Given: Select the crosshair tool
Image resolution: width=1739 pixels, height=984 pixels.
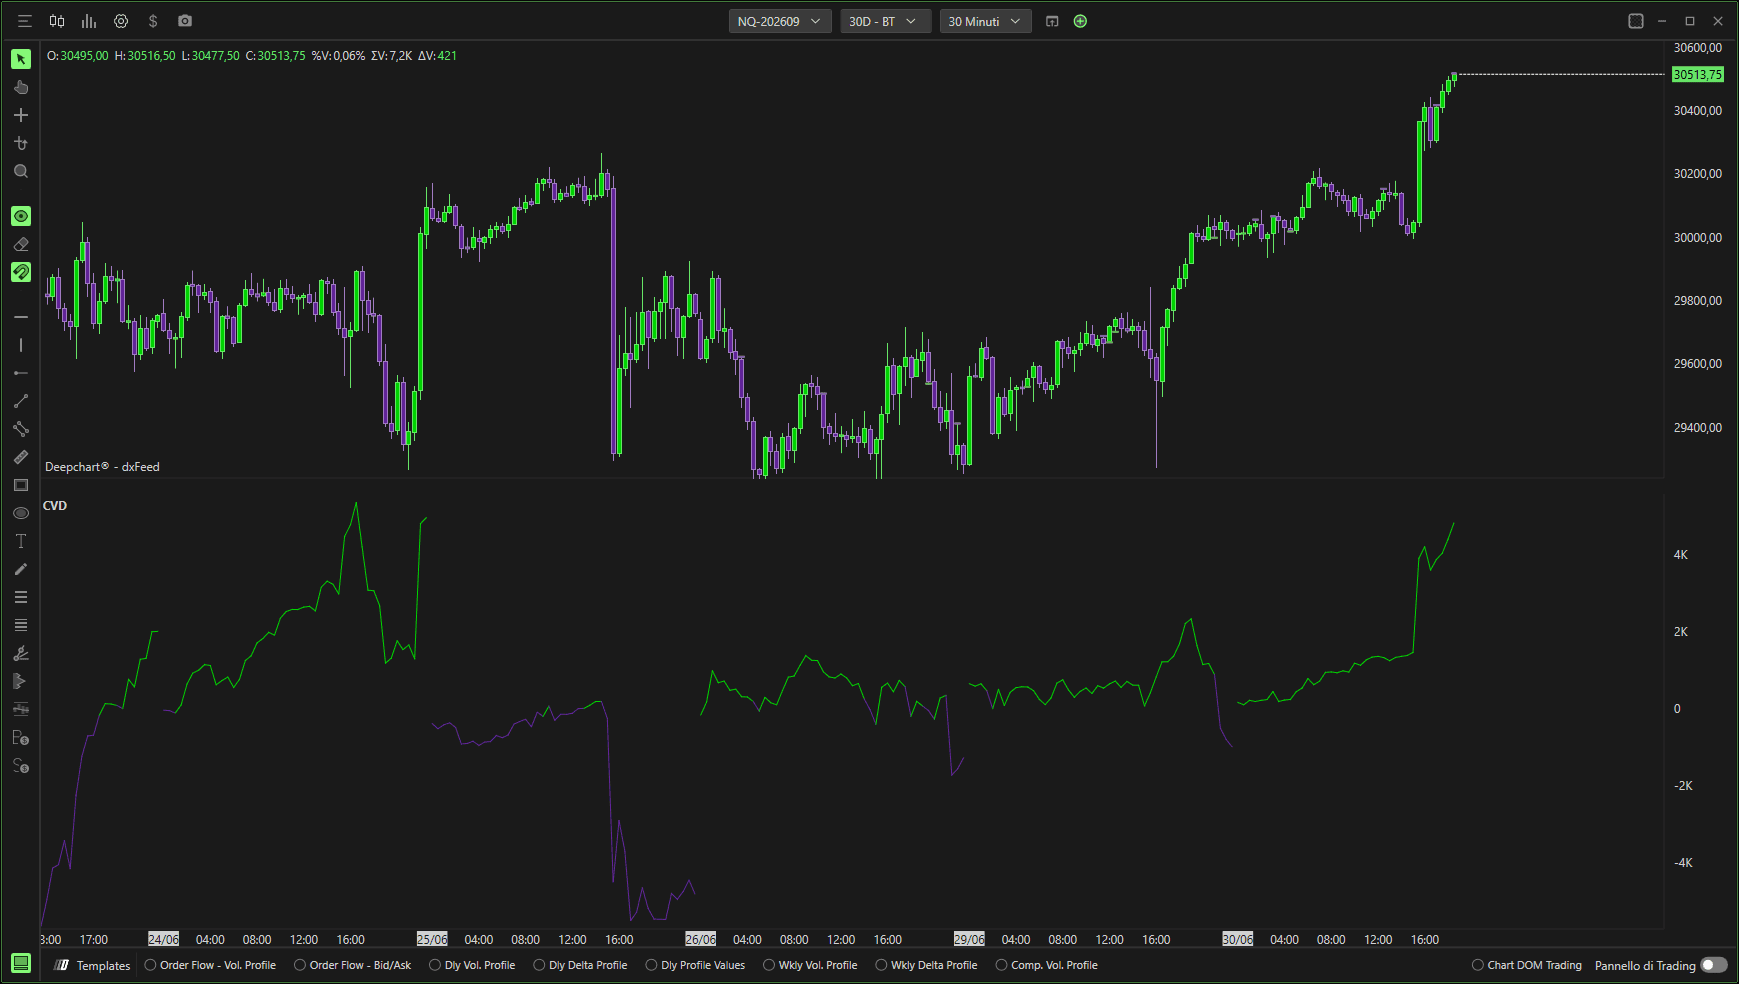Looking at the screenshot, I should pyautogui.click(x=21, y=115).
